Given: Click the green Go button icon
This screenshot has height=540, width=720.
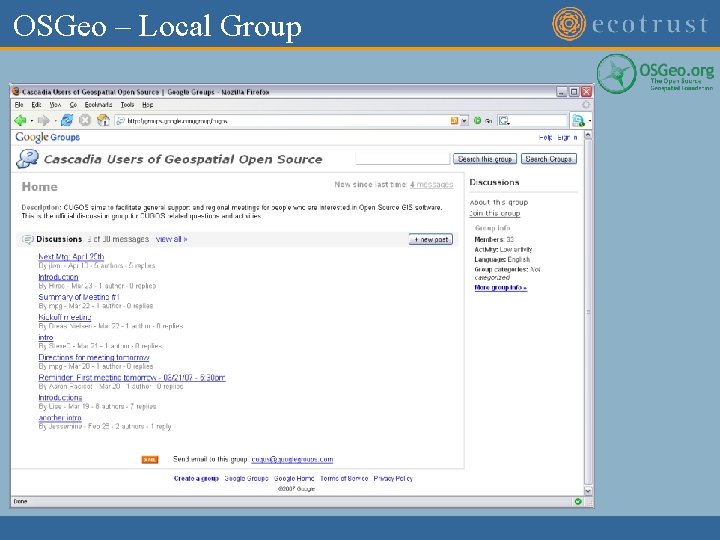Looking at the screenshot, I should click(478, 121).
